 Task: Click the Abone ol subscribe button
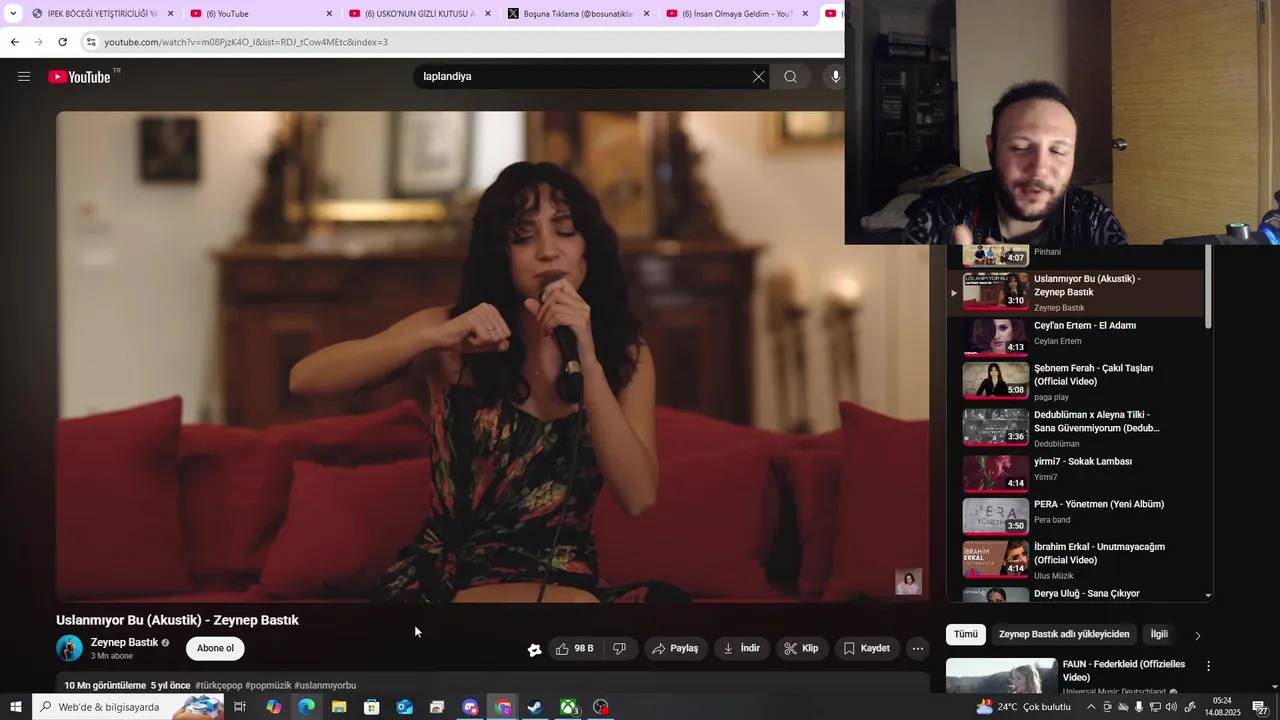click(x=215, y=649)
